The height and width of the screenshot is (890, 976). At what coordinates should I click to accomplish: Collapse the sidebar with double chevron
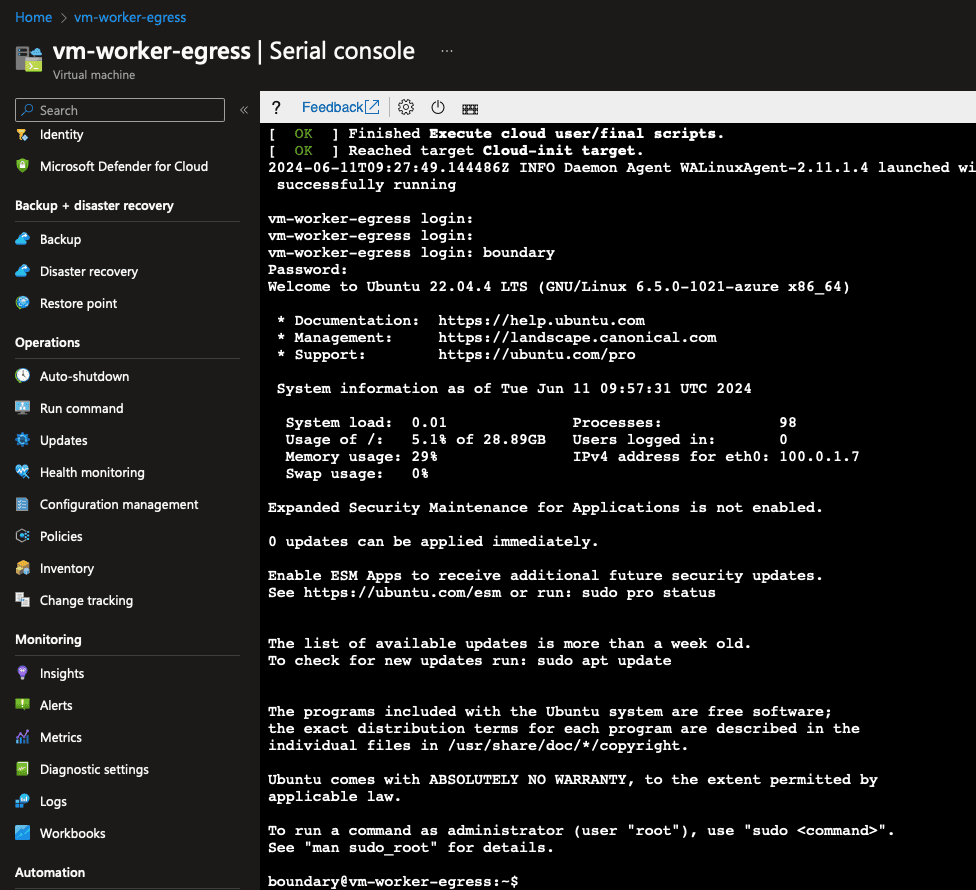243,110
